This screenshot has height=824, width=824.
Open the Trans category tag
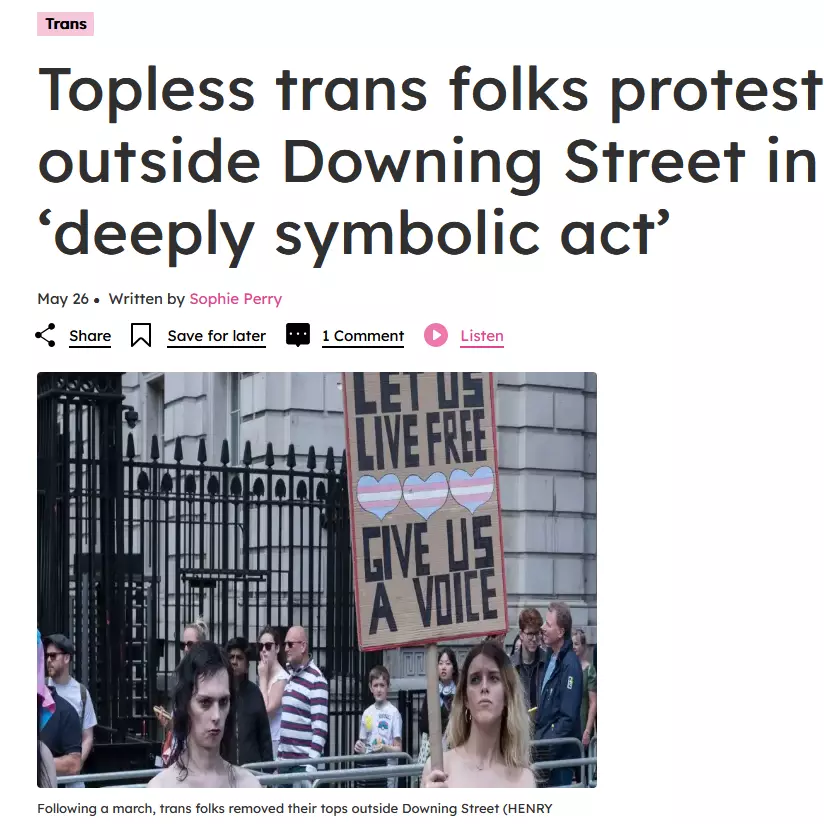click(66, 24)
